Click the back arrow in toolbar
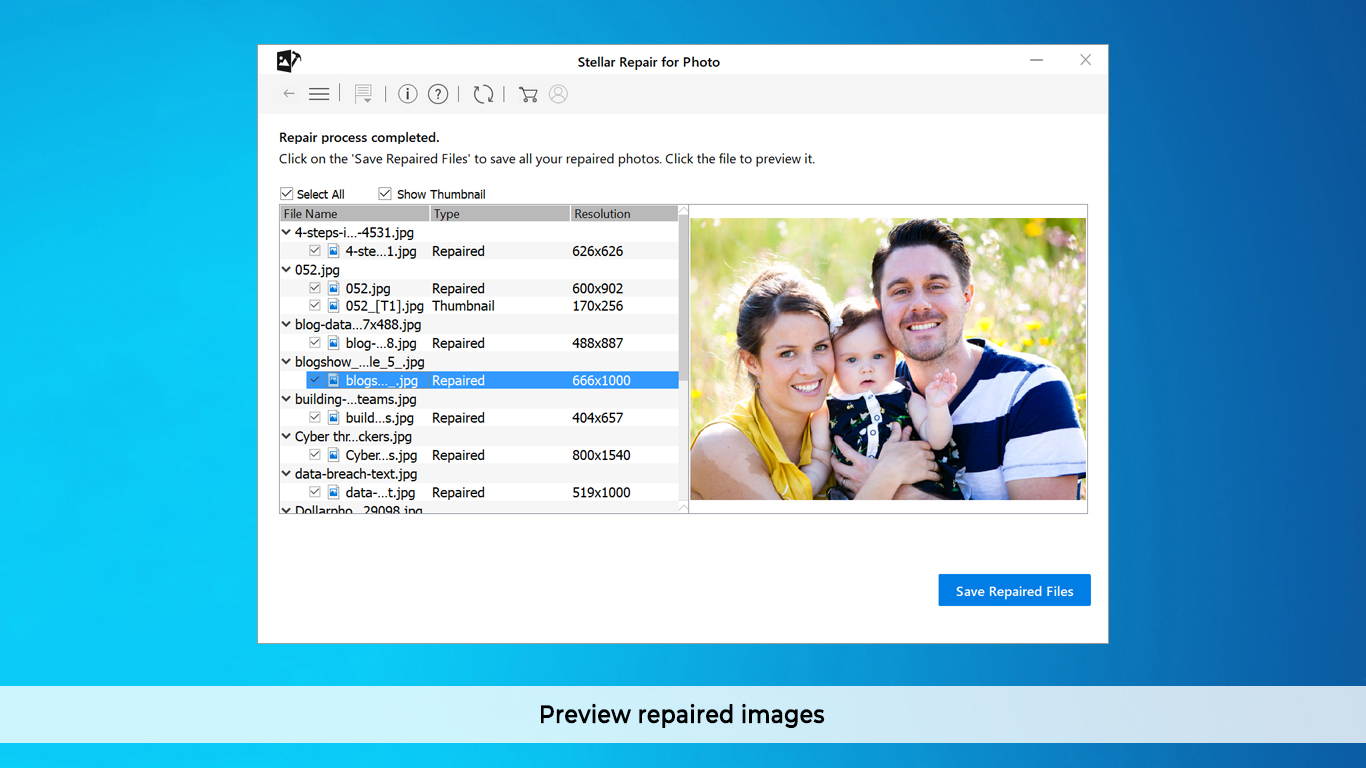 coord(289,94)
